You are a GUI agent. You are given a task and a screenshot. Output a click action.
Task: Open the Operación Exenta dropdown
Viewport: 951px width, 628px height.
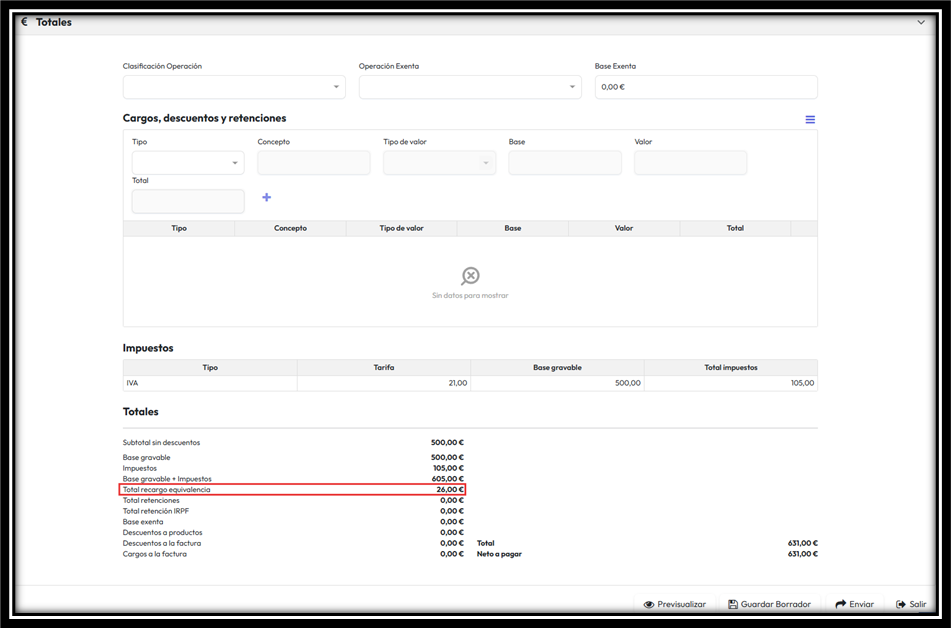point(470,87)
